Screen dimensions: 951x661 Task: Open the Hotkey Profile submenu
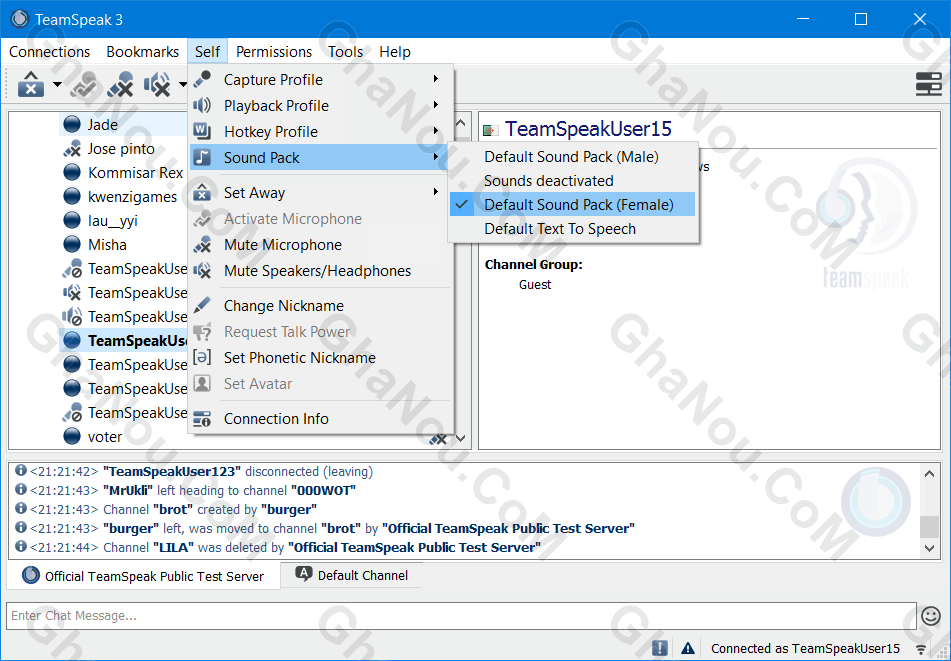[321, 132]
